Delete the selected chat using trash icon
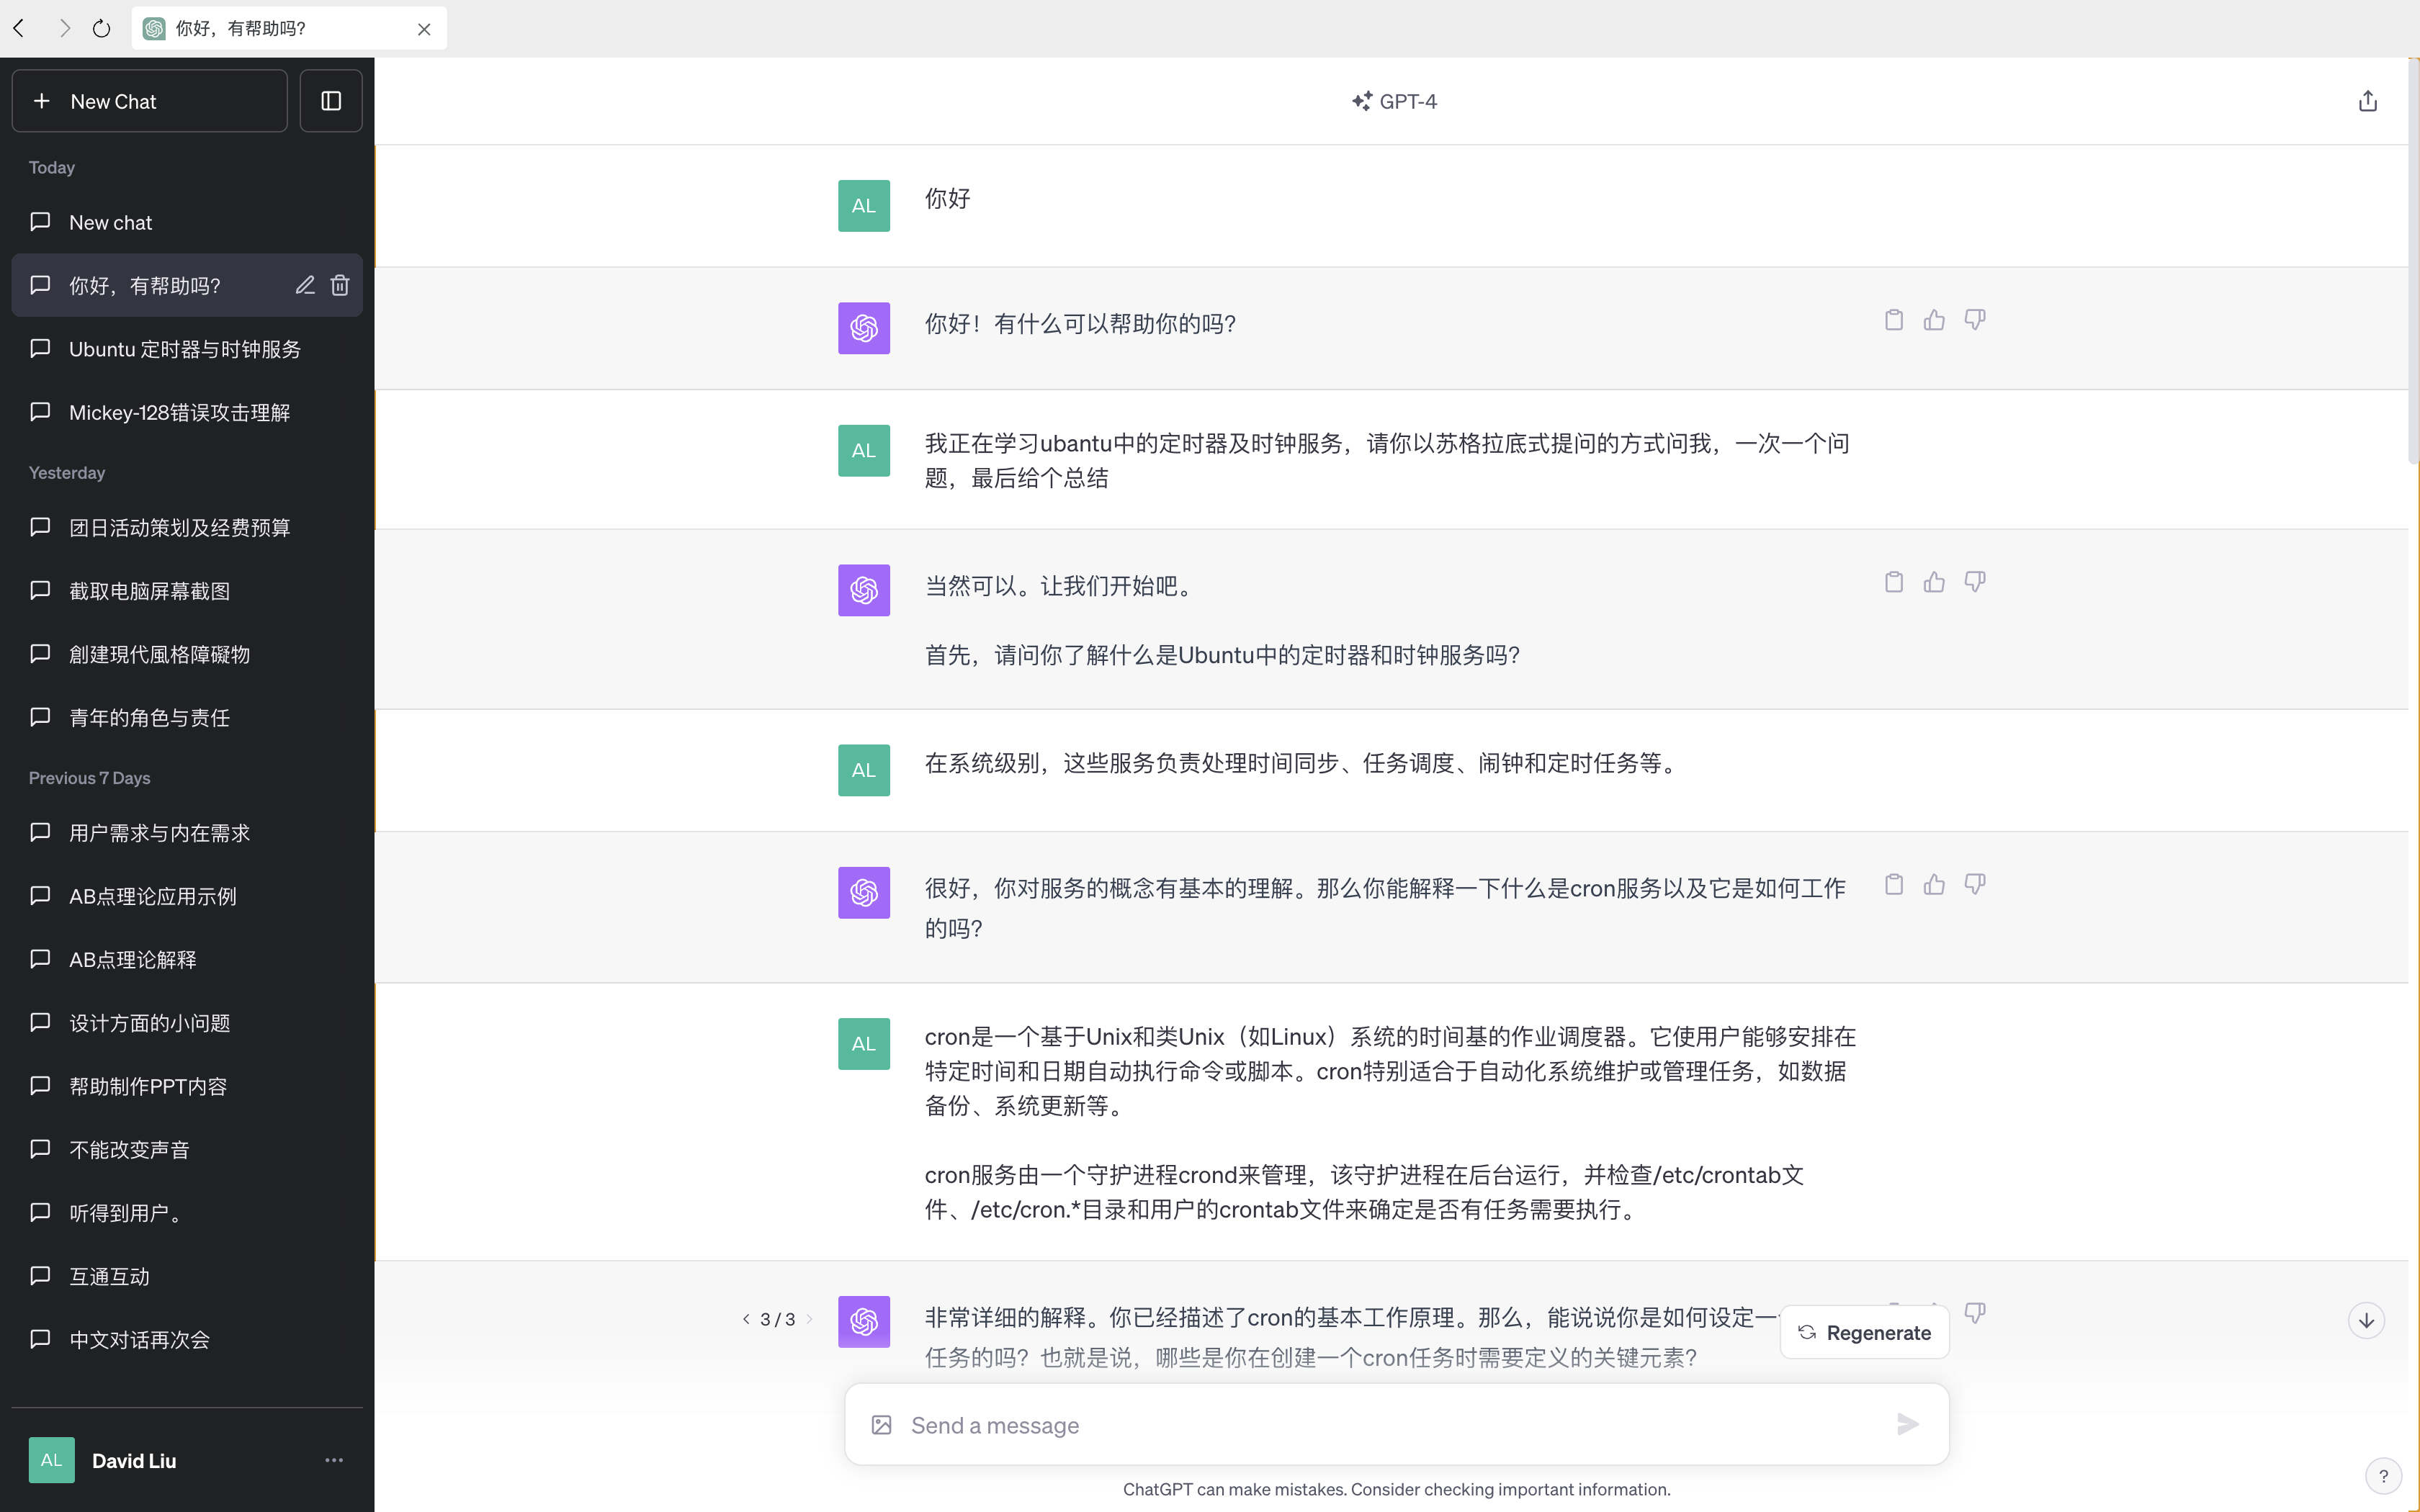Image resolution: width=2420 pixels, height=1512 pixels. click(x=340, y=286)
